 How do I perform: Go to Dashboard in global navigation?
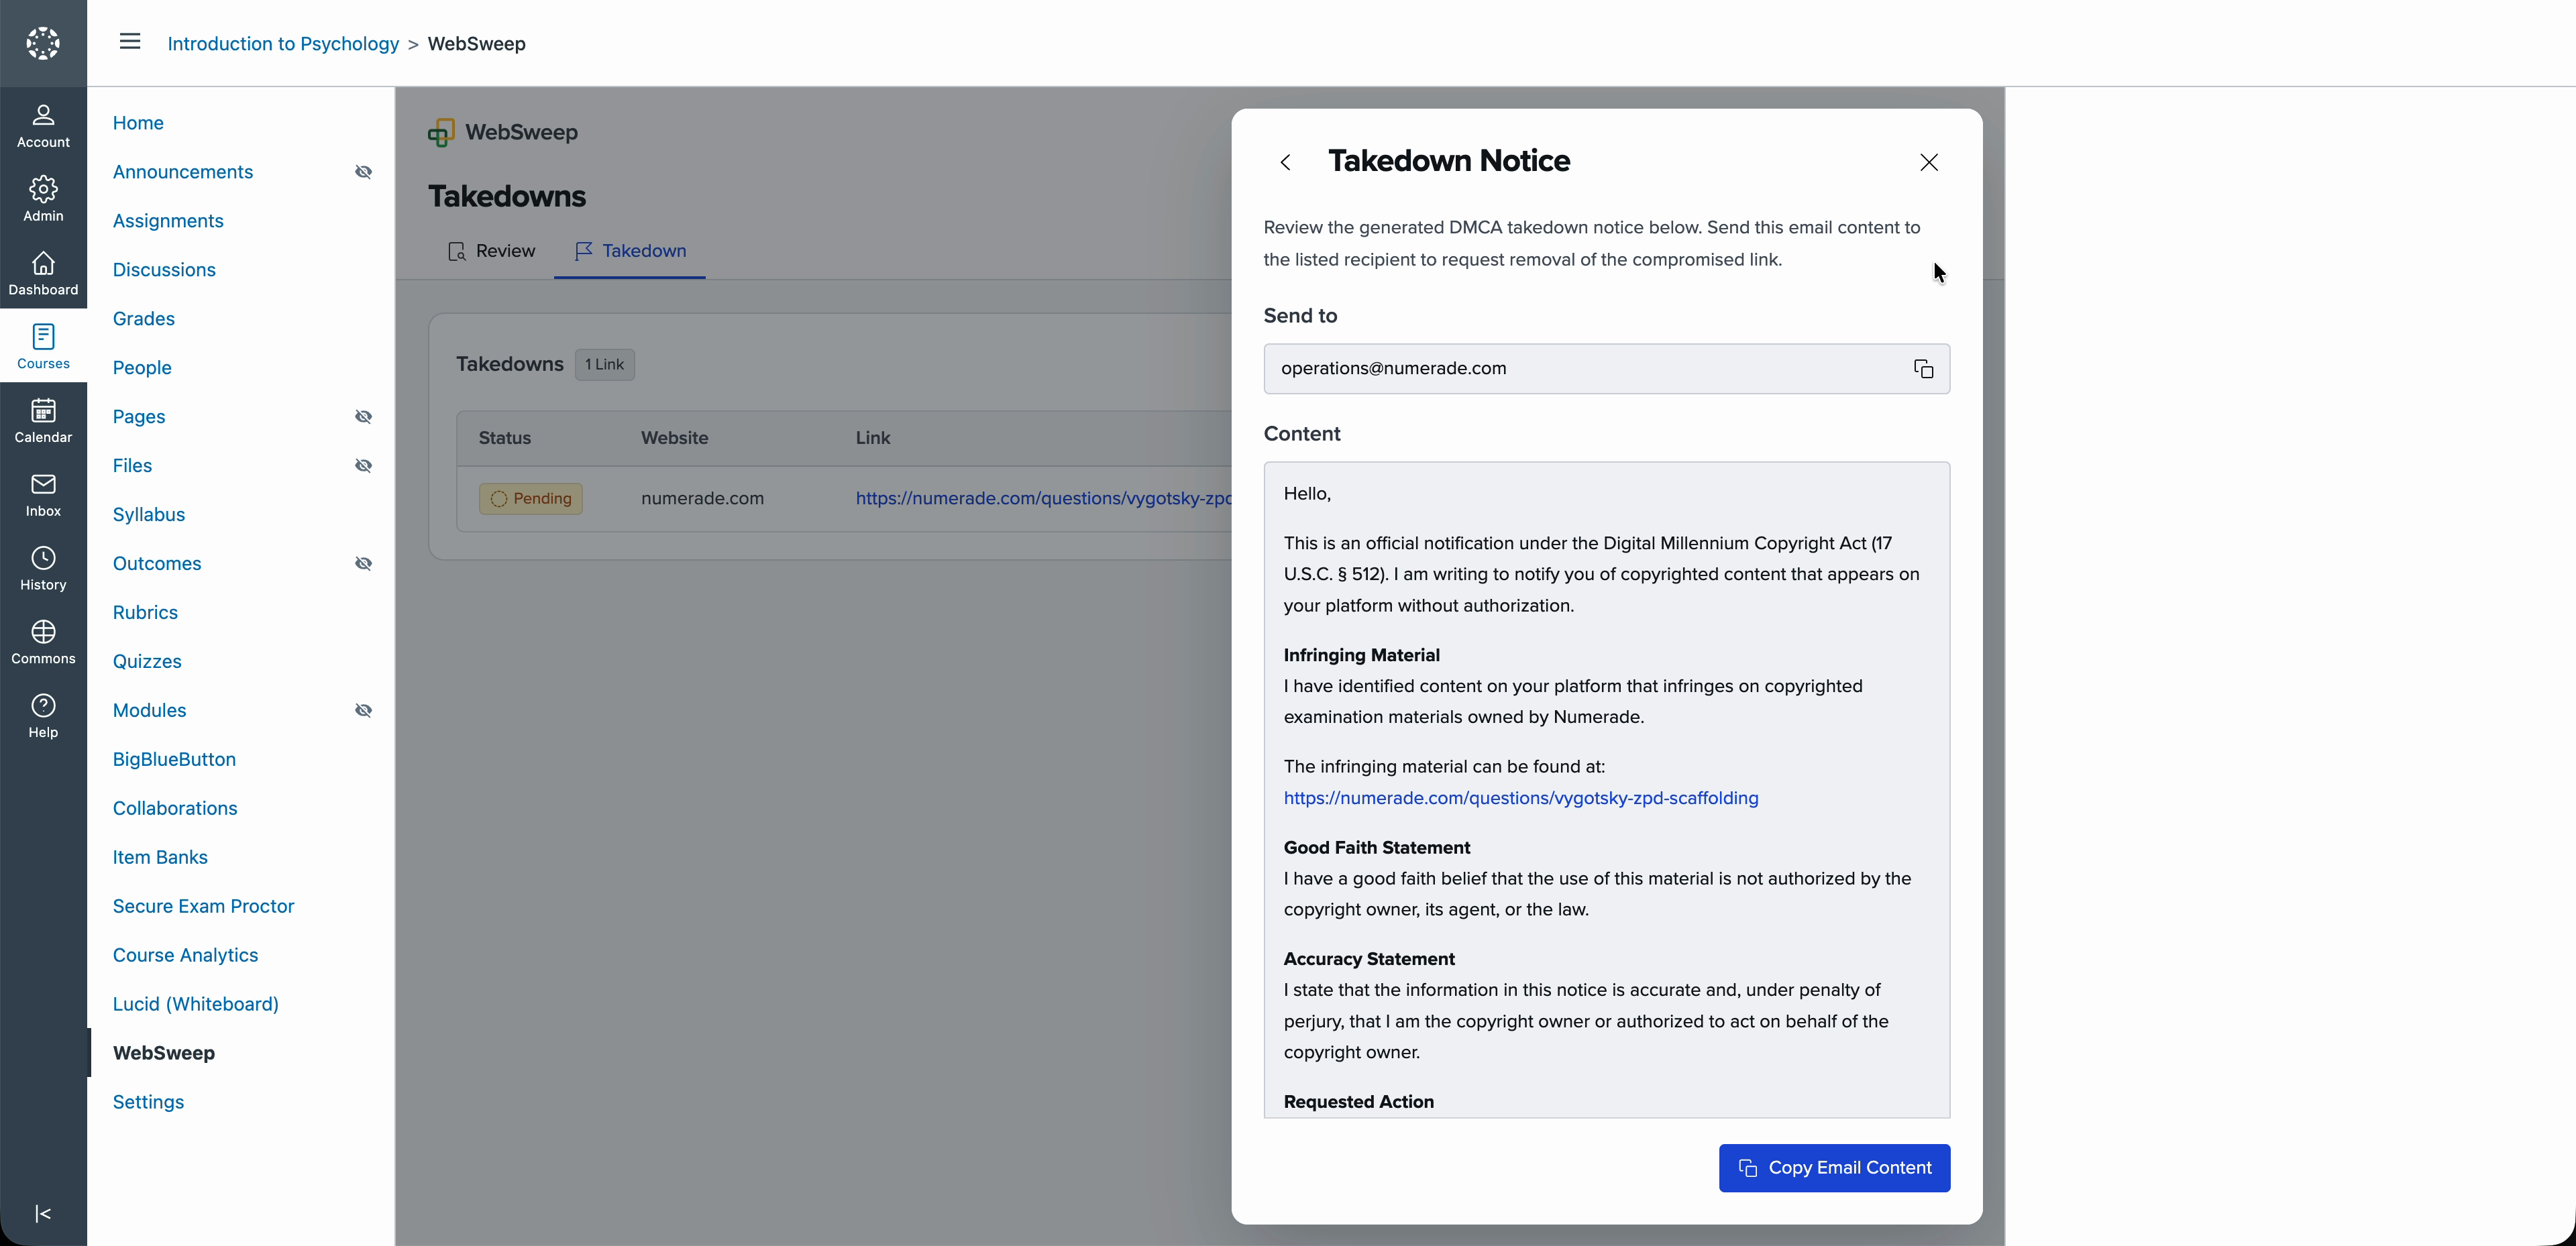[43, 273]
